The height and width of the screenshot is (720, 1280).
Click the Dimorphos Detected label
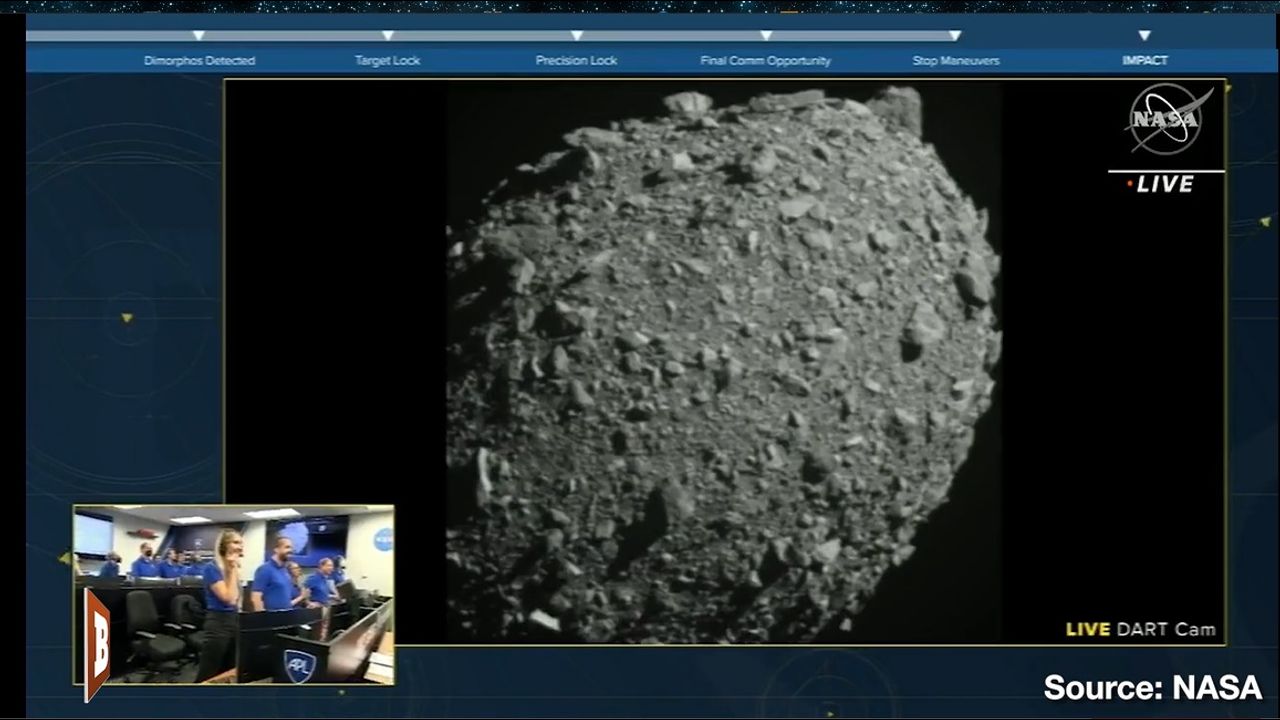[x=199, y=61]
